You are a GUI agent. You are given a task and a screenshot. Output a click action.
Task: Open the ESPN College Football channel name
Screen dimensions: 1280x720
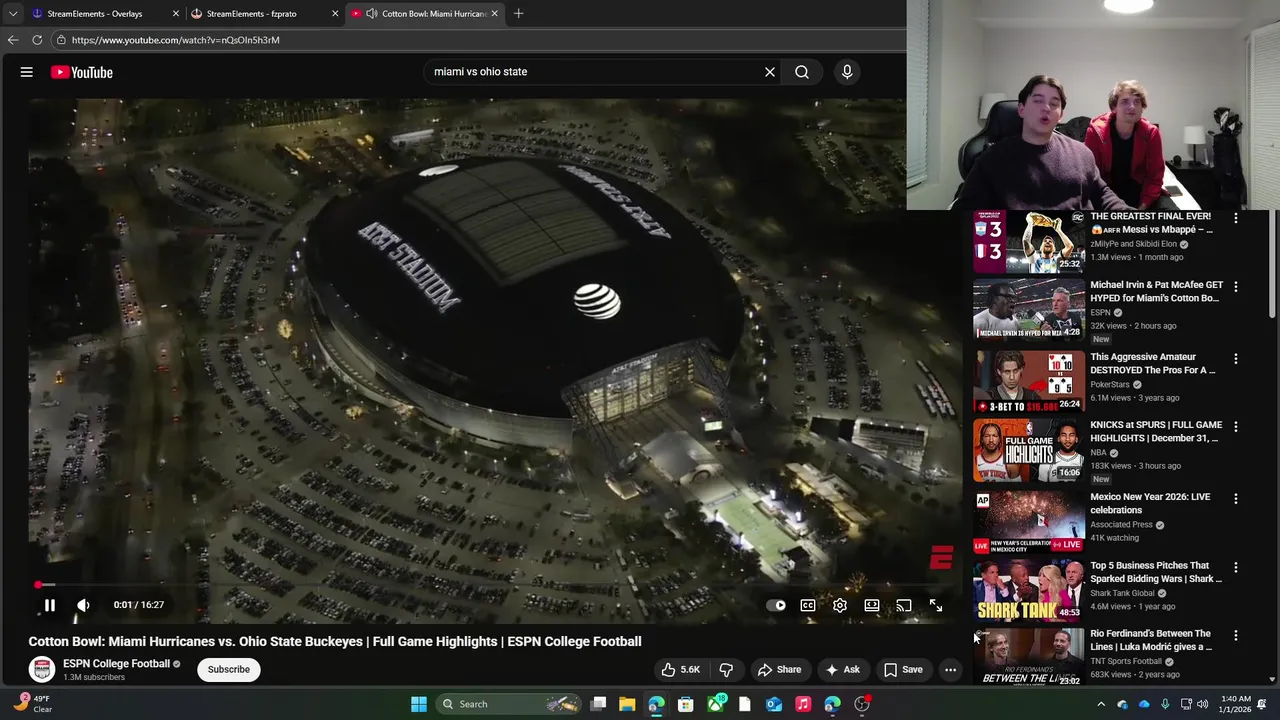pos(116,664)
